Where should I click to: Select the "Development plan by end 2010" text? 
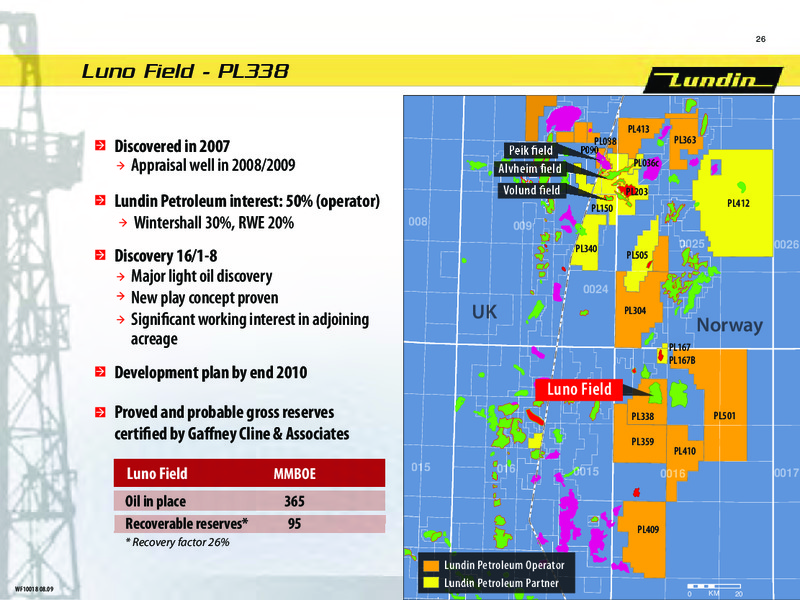pyautogui.click(x=211, y=372)
